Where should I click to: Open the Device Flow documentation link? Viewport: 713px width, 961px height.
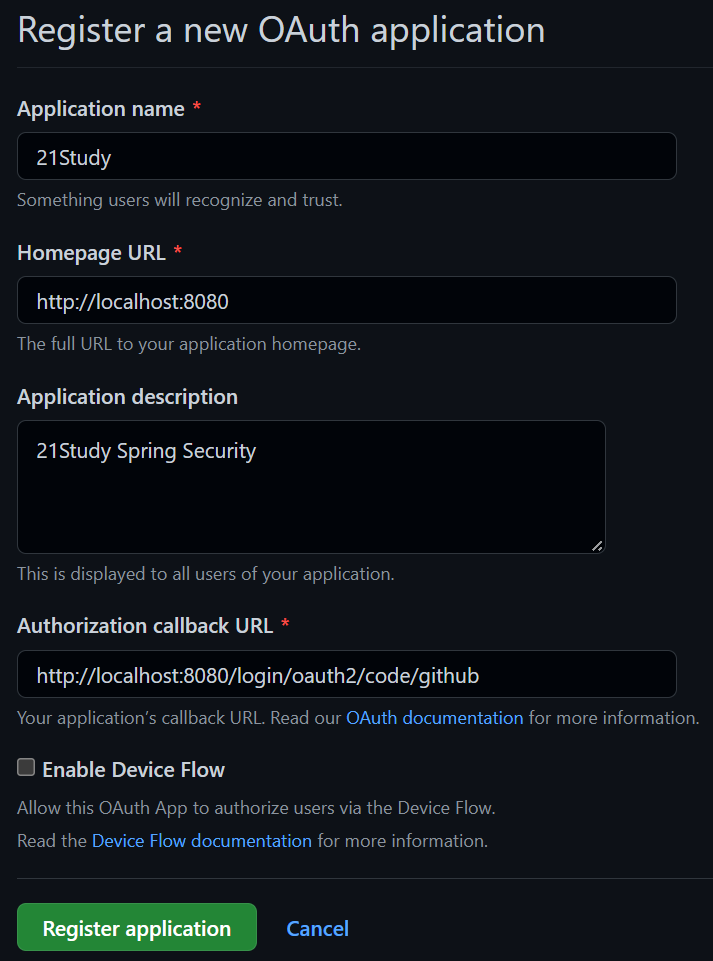click(x=201, y=840)
